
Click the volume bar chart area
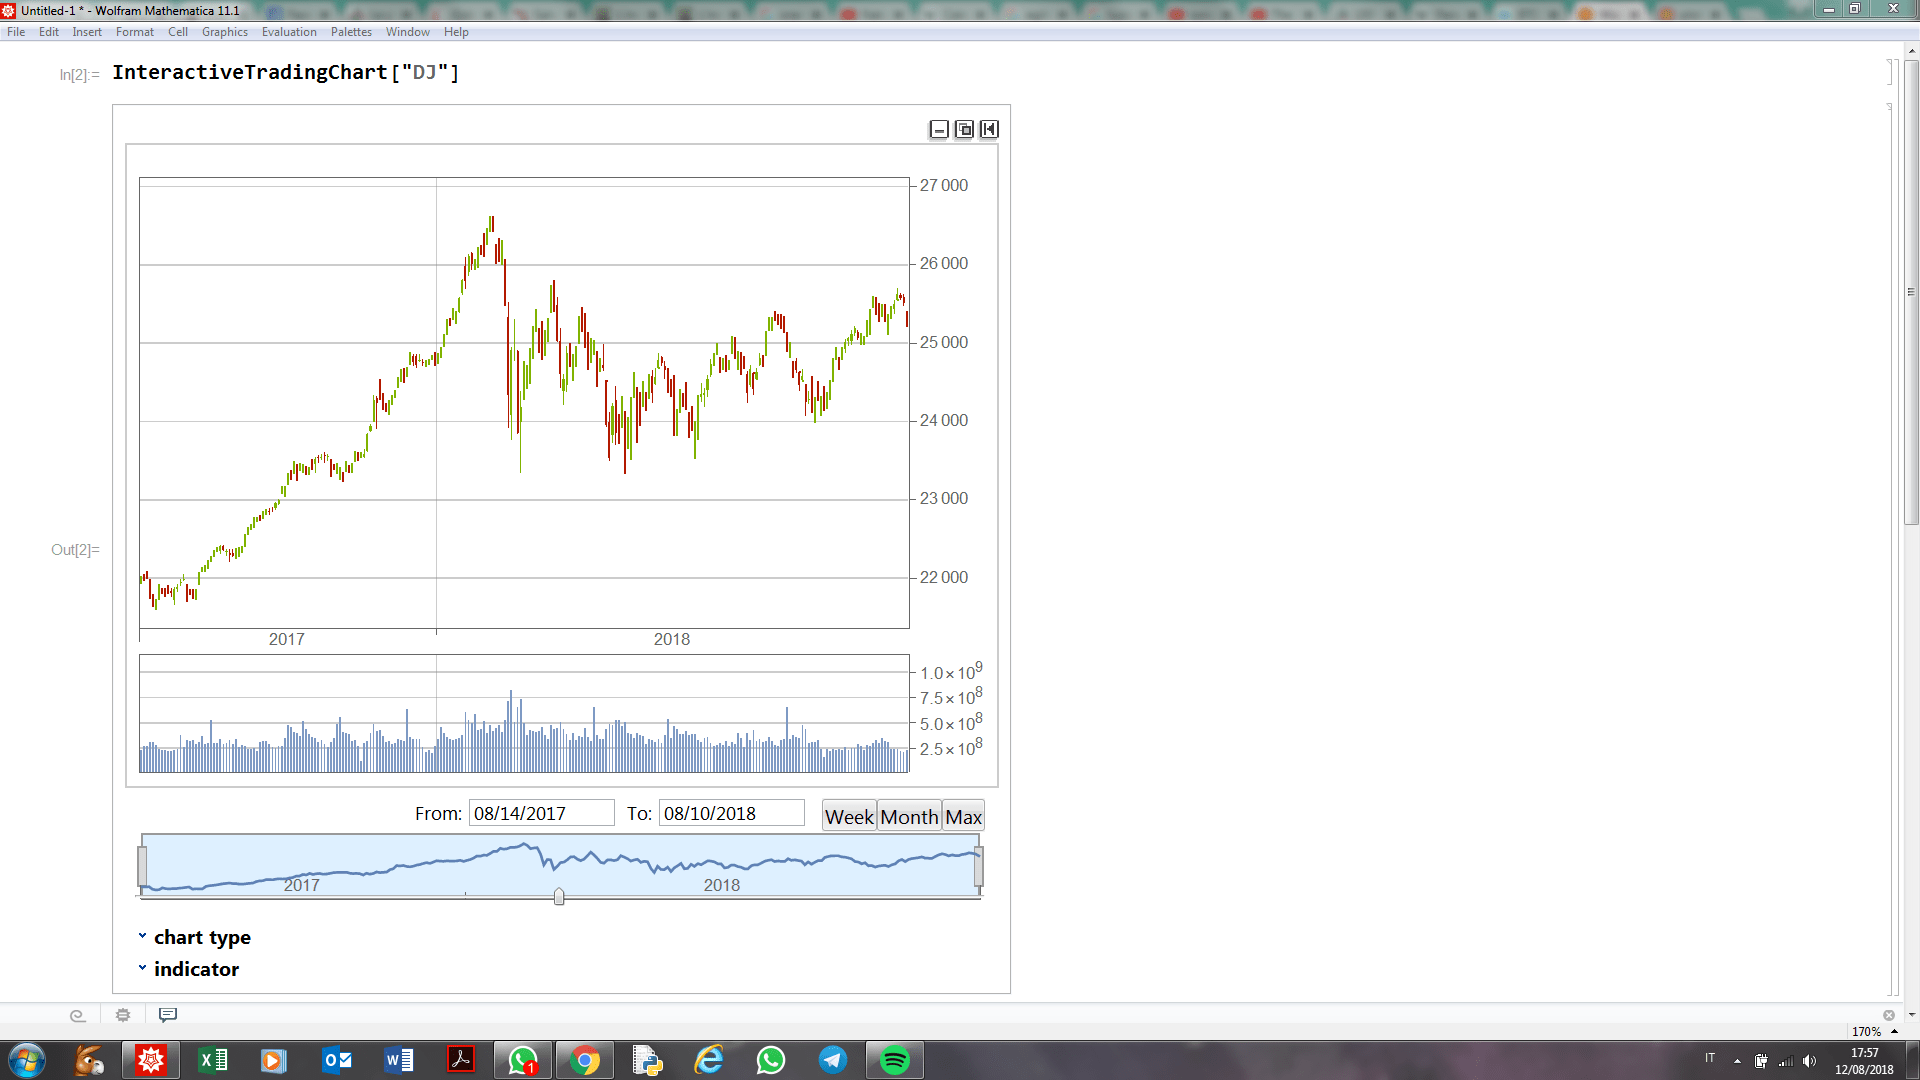524,713
